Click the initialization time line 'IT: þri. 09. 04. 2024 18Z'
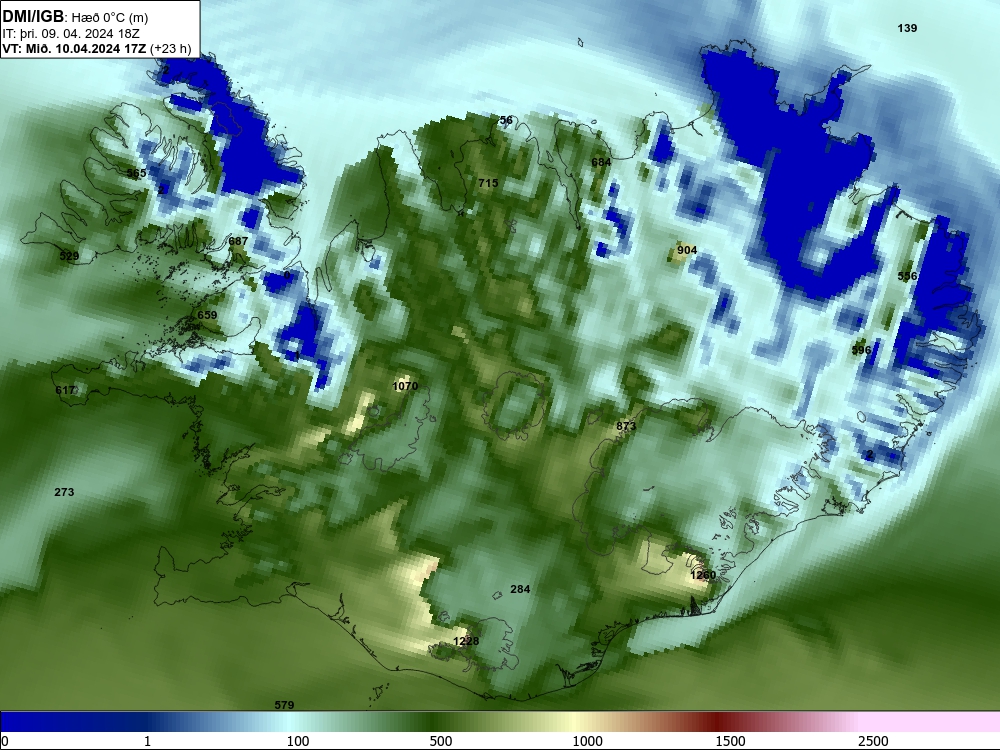 coord(71,33)
